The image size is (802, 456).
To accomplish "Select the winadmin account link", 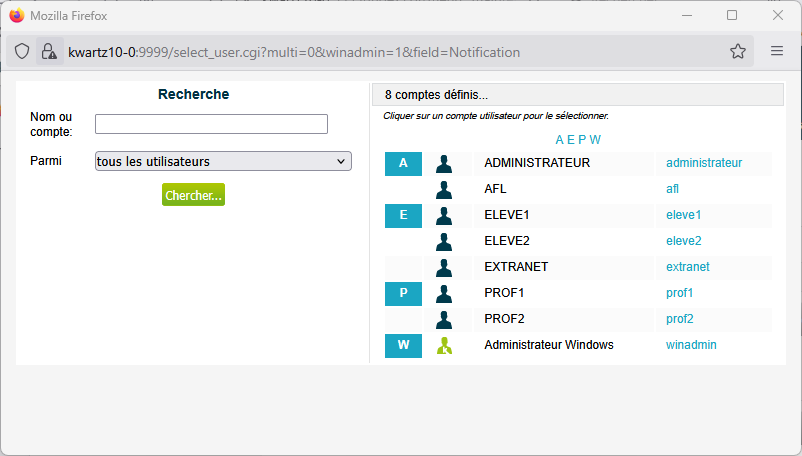I will click(691, 346).
